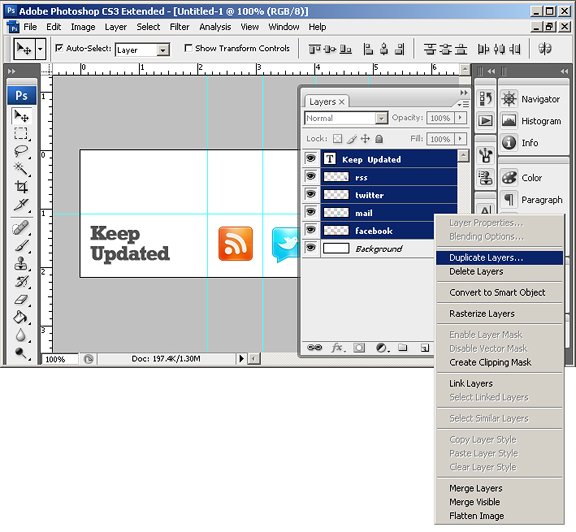The image size is (576, 532).
Task: Open the Paragraph panel
Action: tap(532, 200)
